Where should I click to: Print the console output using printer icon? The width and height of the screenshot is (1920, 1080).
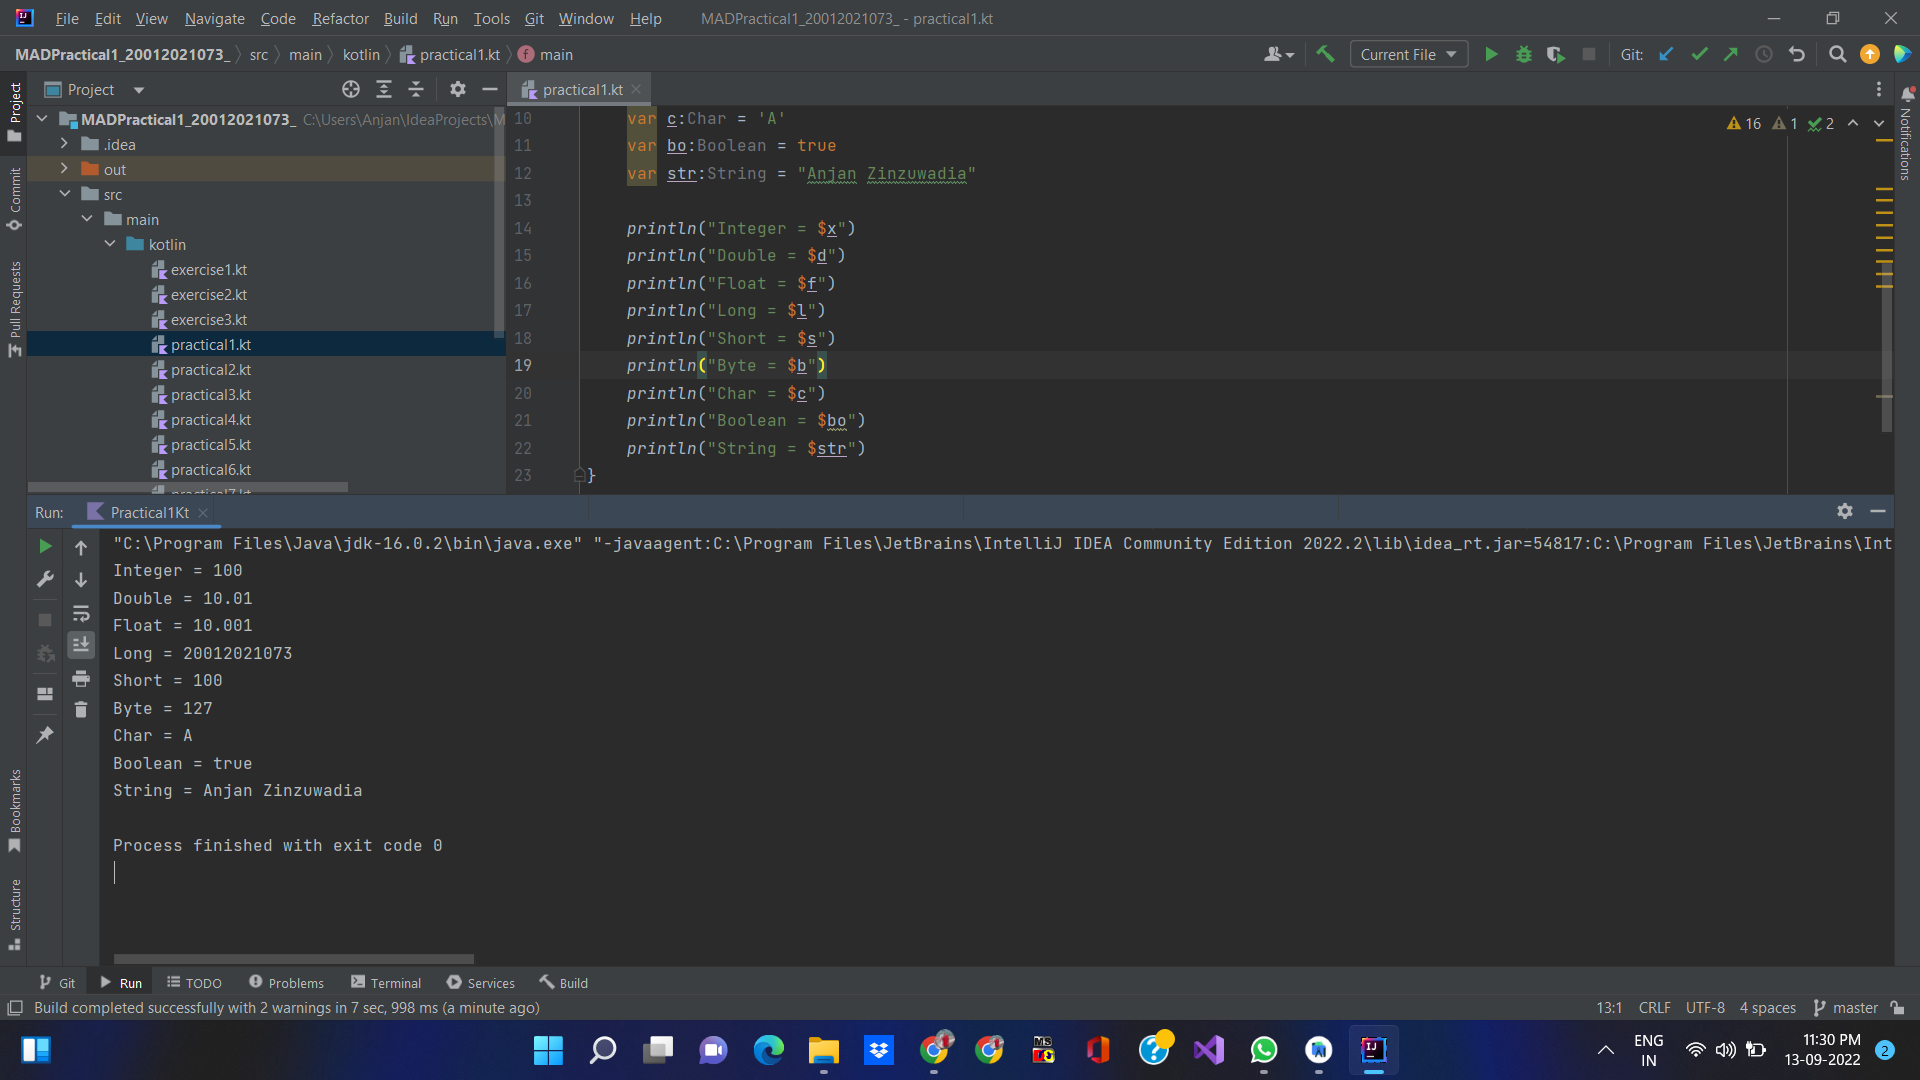[81, 678]
